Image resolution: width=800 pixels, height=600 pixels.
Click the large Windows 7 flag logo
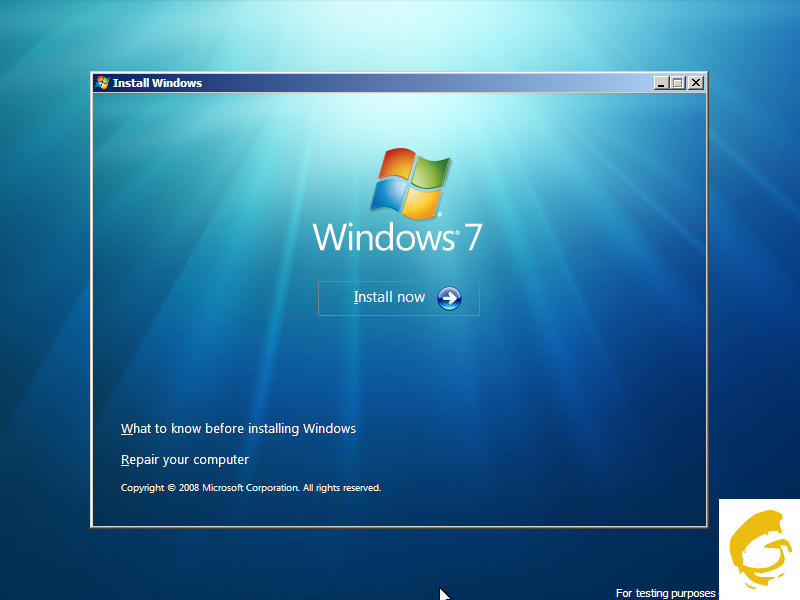point(411,183)
